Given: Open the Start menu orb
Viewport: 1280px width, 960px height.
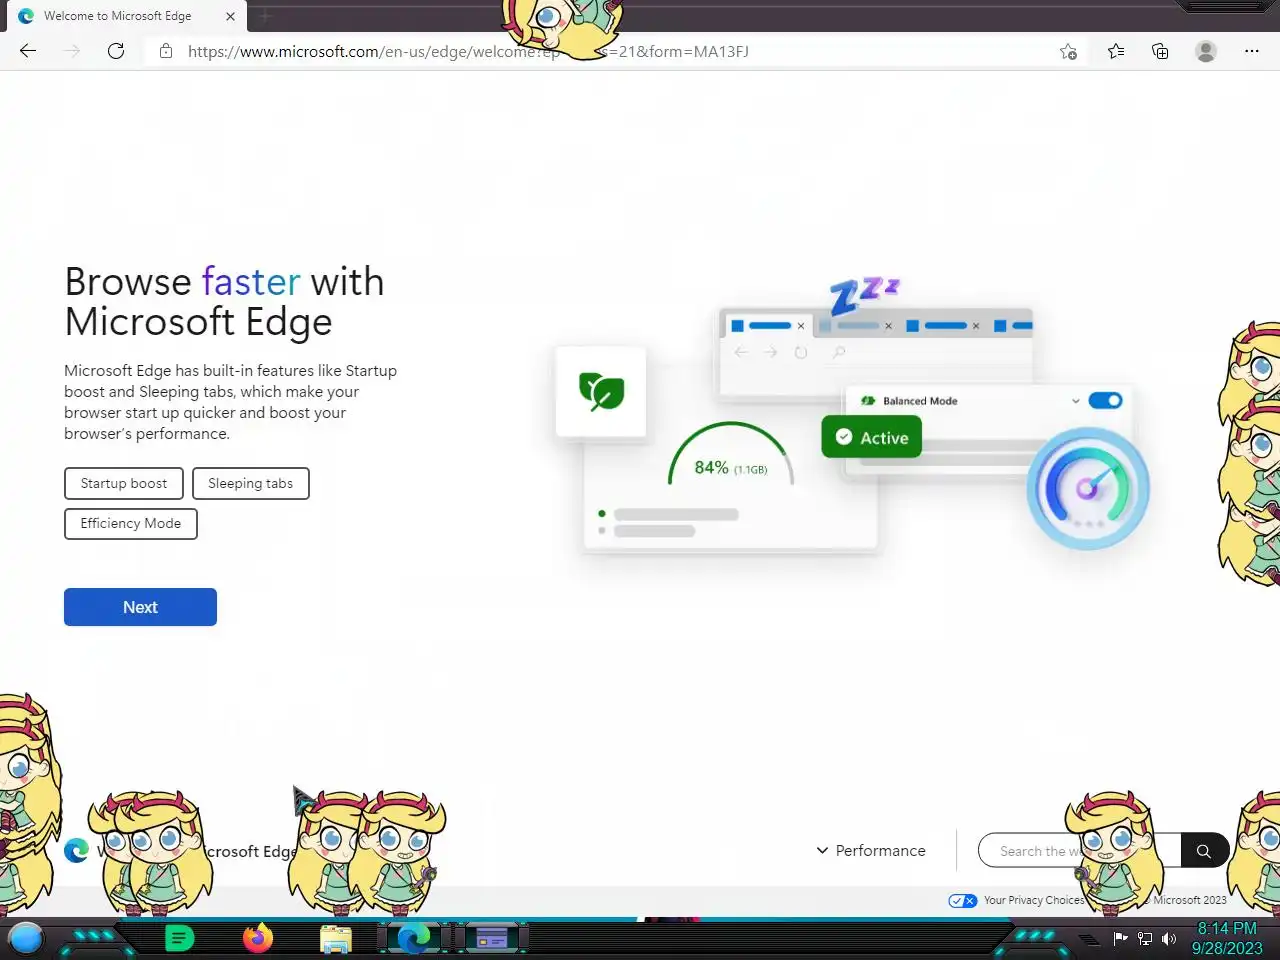Looking at the screenshot, I should tap(26, 939).
